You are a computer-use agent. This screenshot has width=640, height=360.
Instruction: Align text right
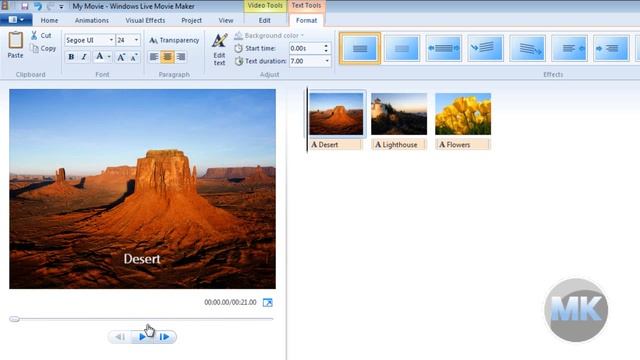pyautogui.click(x=181, y=57)
